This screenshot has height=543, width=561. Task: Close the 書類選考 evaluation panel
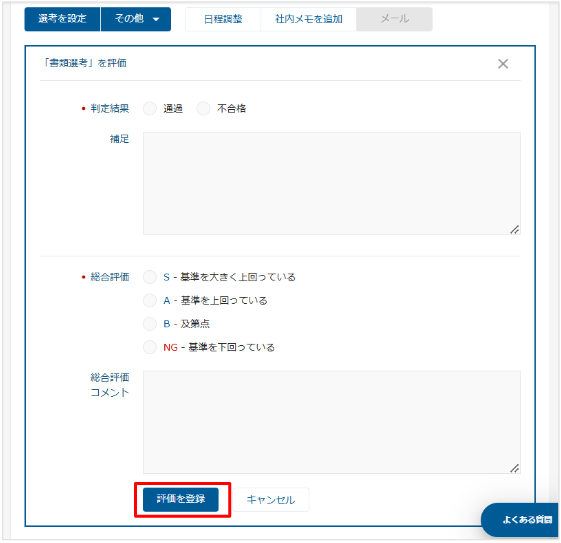coord(503,64)
